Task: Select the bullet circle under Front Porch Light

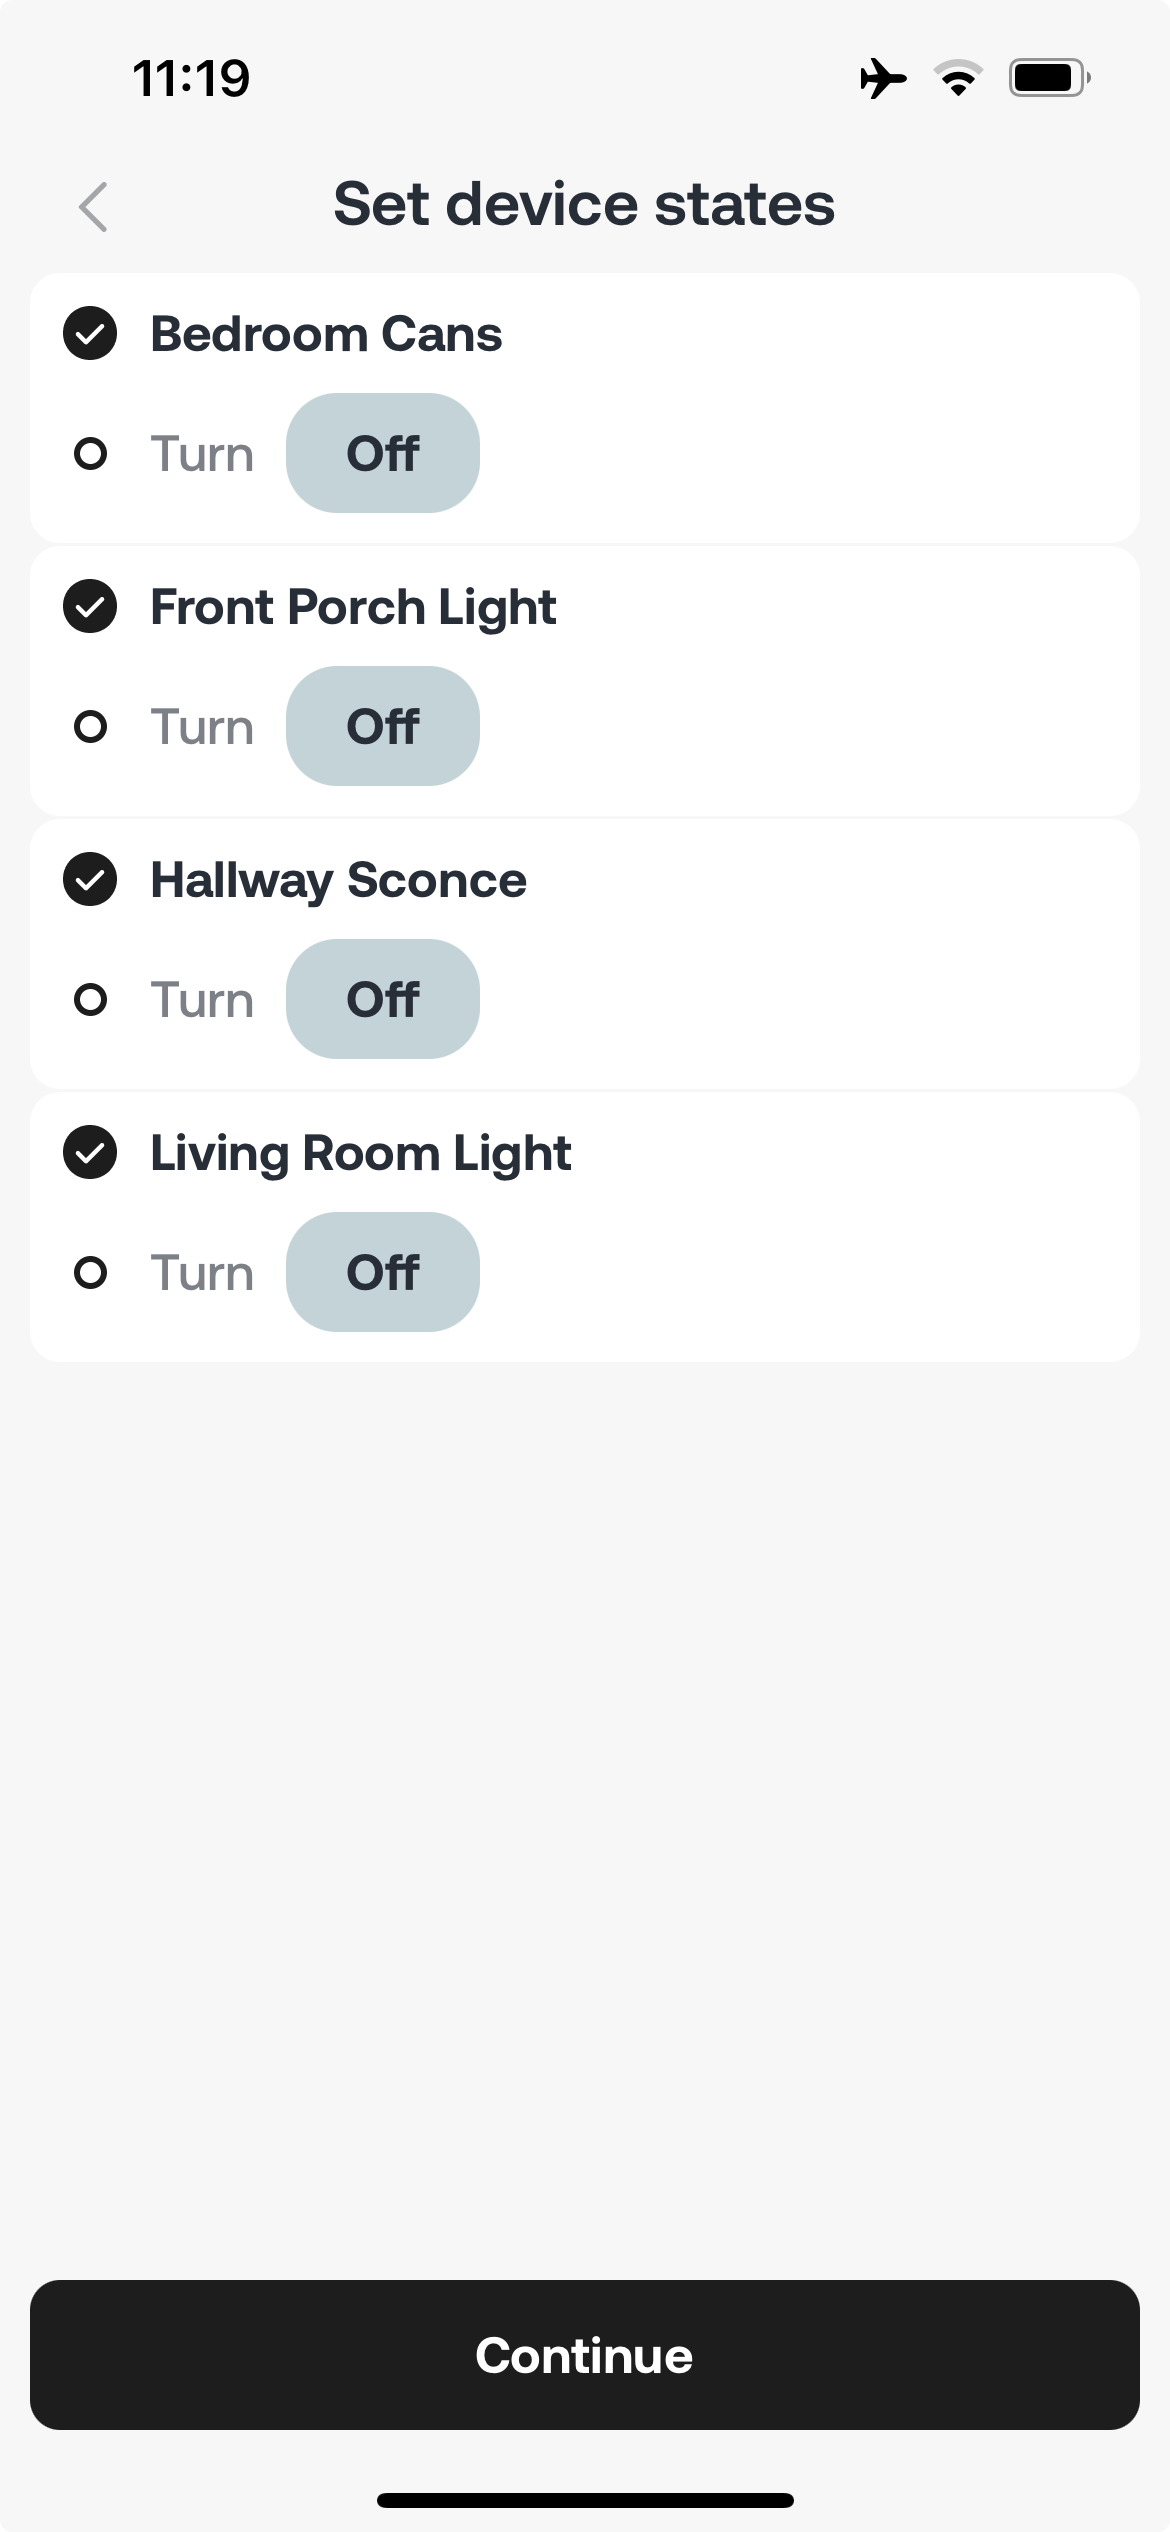Action: (91, 726)
